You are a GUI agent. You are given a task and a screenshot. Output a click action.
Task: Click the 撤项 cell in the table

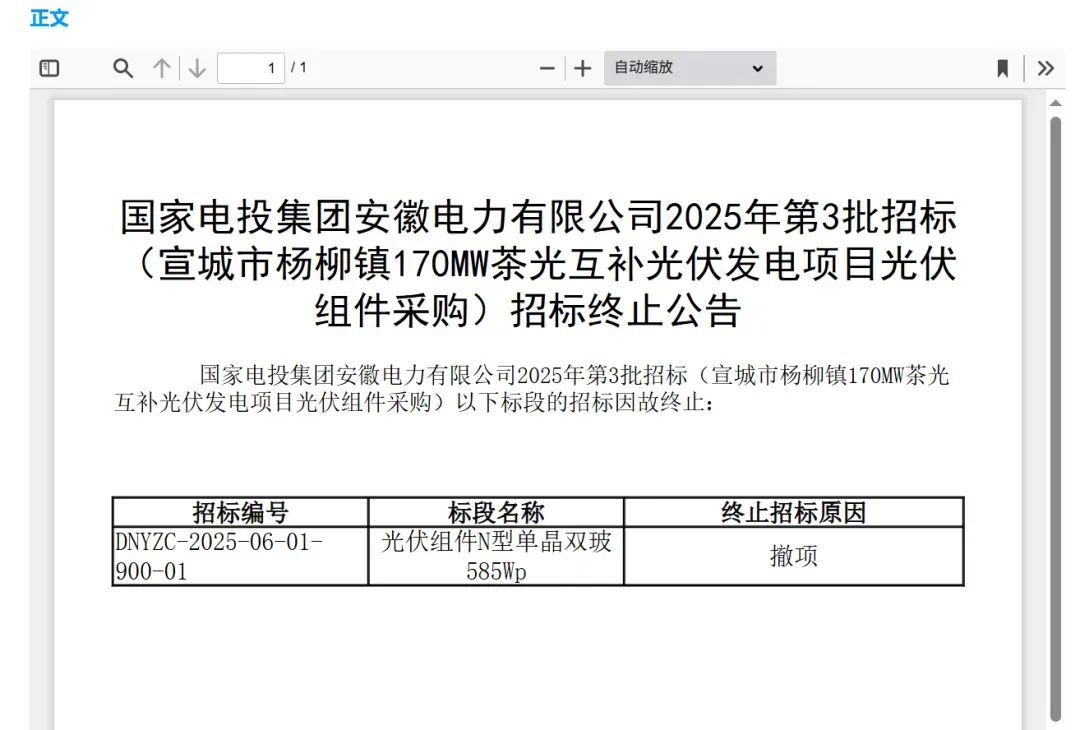(x=793, y=556)
